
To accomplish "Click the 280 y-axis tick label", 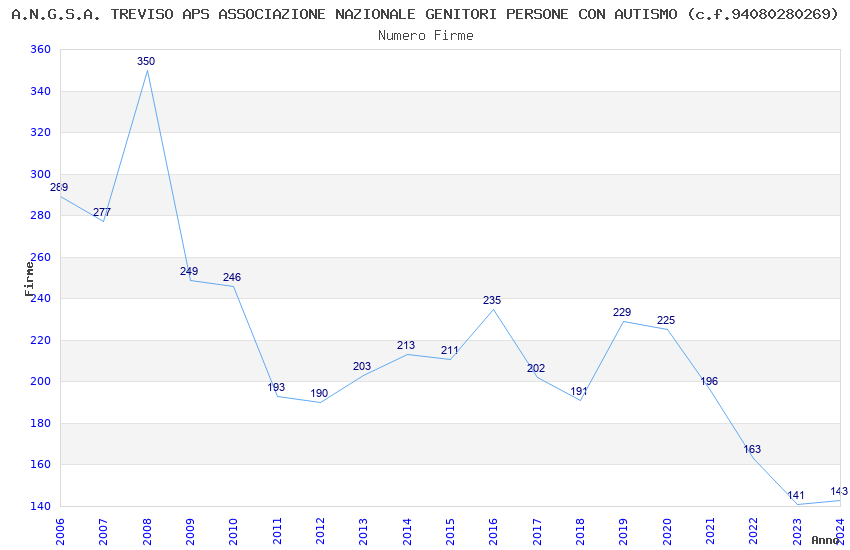I will tap(41, 215).
